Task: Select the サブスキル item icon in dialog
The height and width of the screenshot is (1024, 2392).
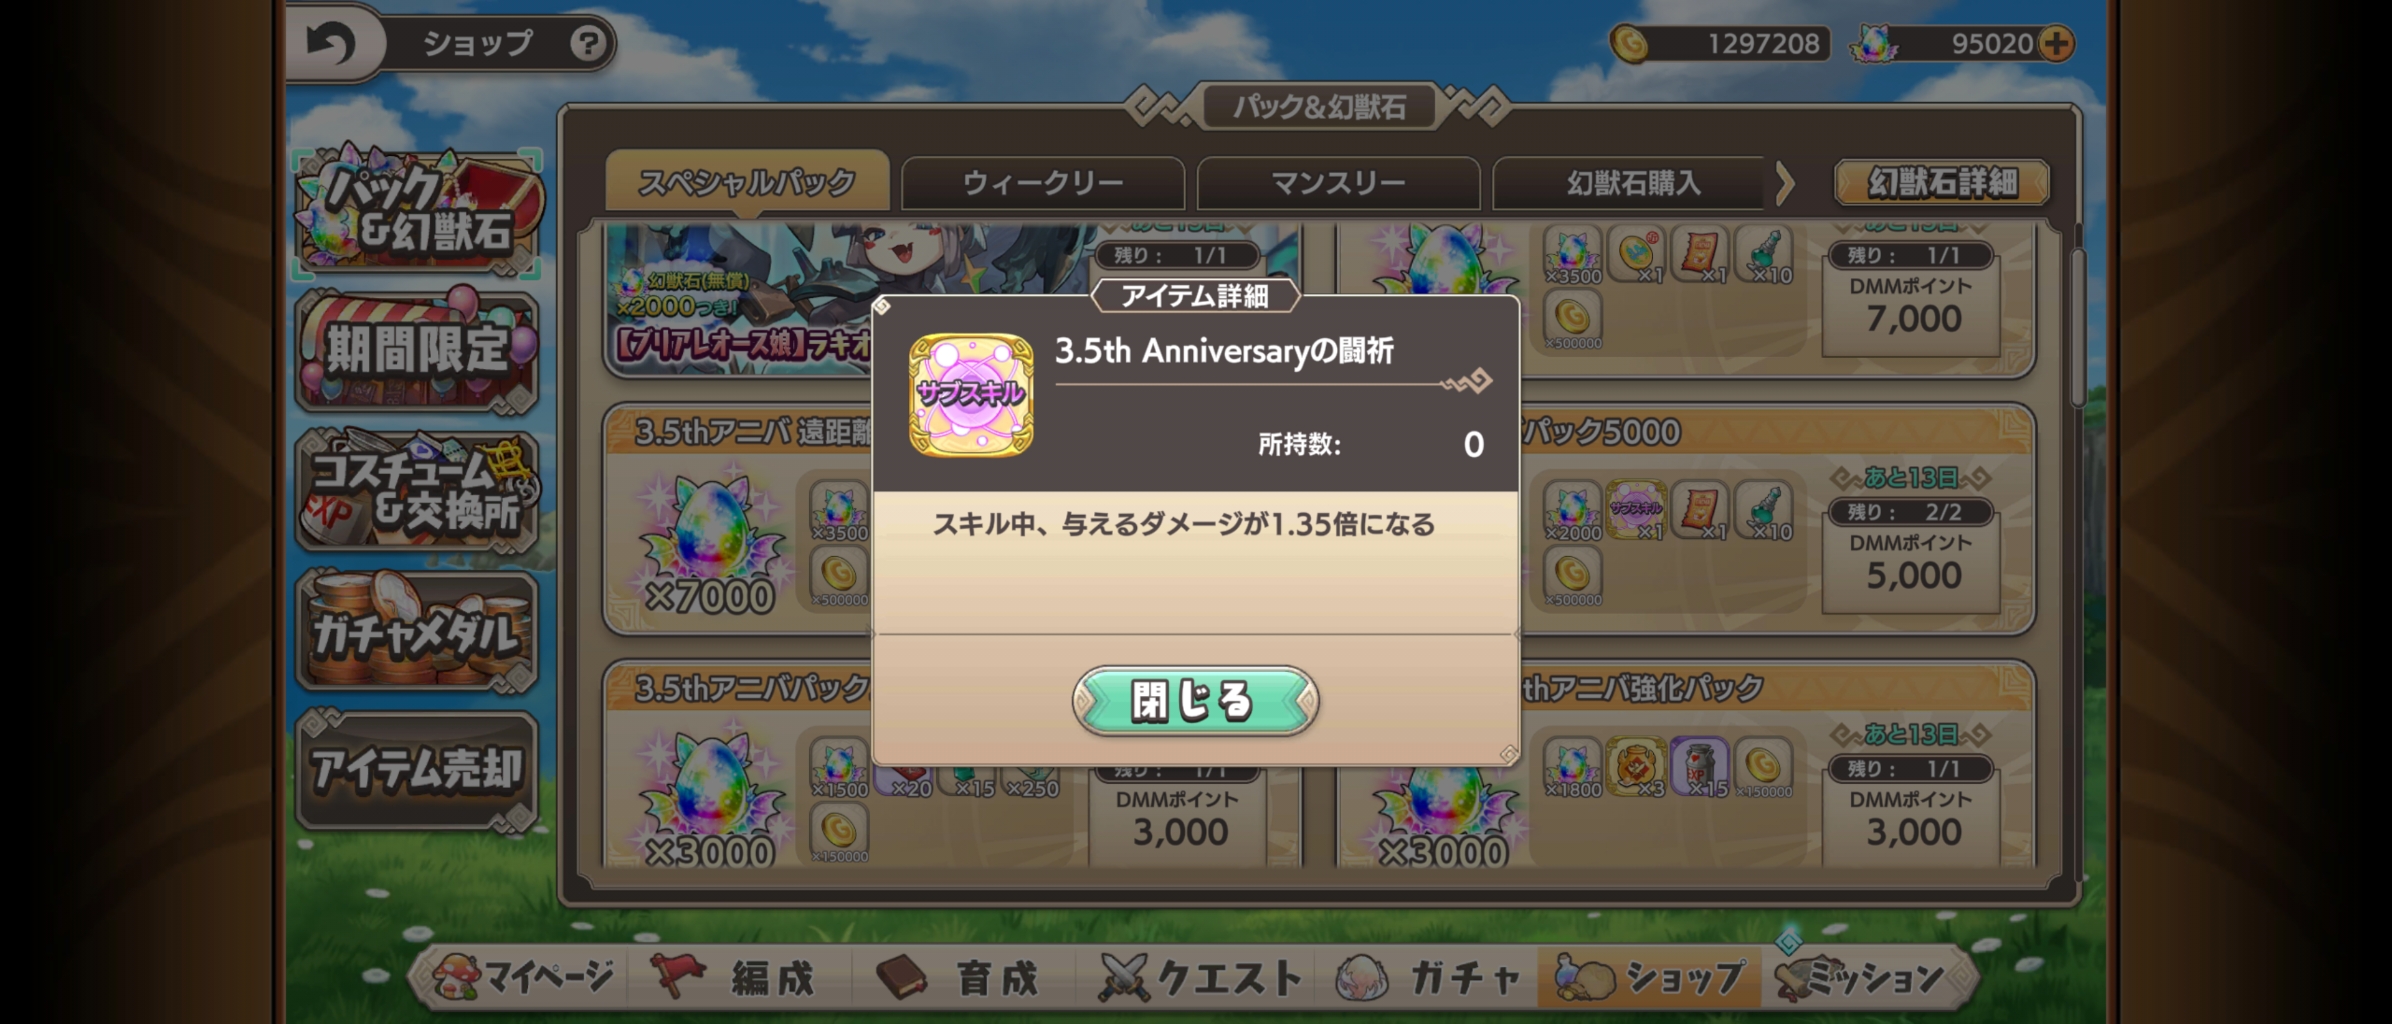Action: [970, 394]
